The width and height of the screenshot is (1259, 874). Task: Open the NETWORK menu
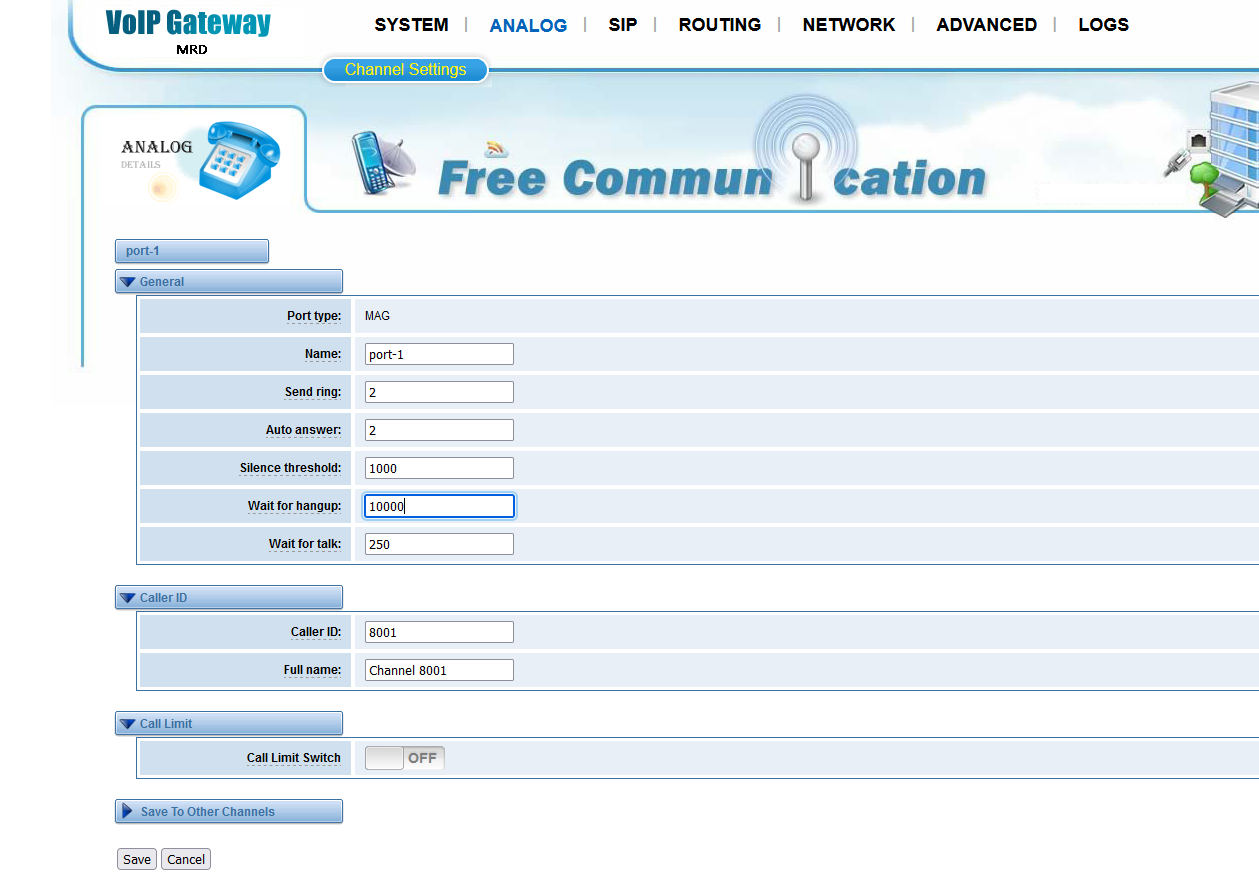click(848, 25)
